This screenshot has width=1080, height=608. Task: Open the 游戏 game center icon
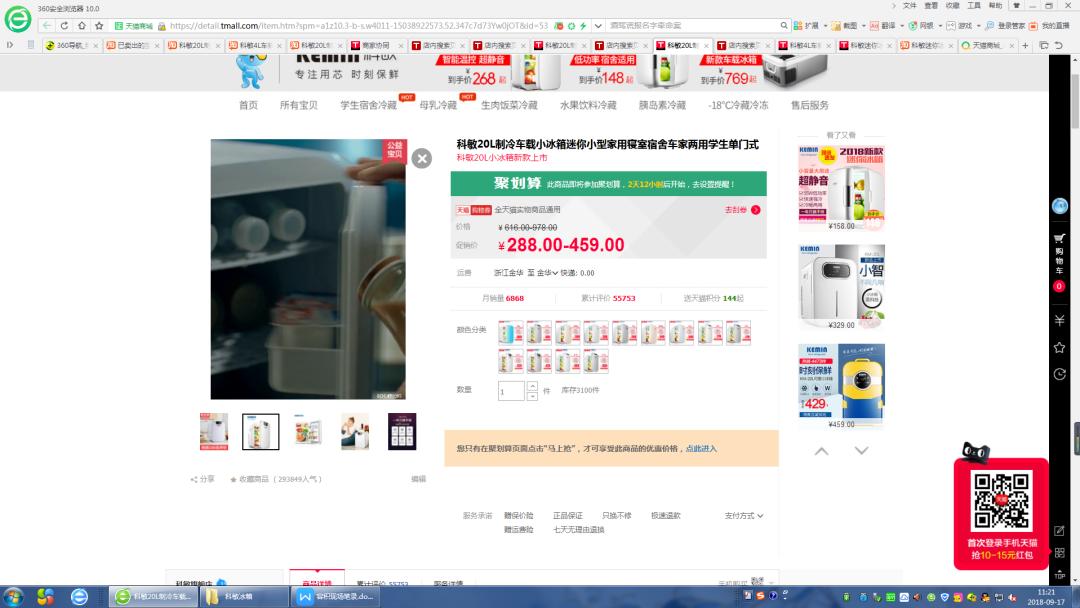[963, 26]
